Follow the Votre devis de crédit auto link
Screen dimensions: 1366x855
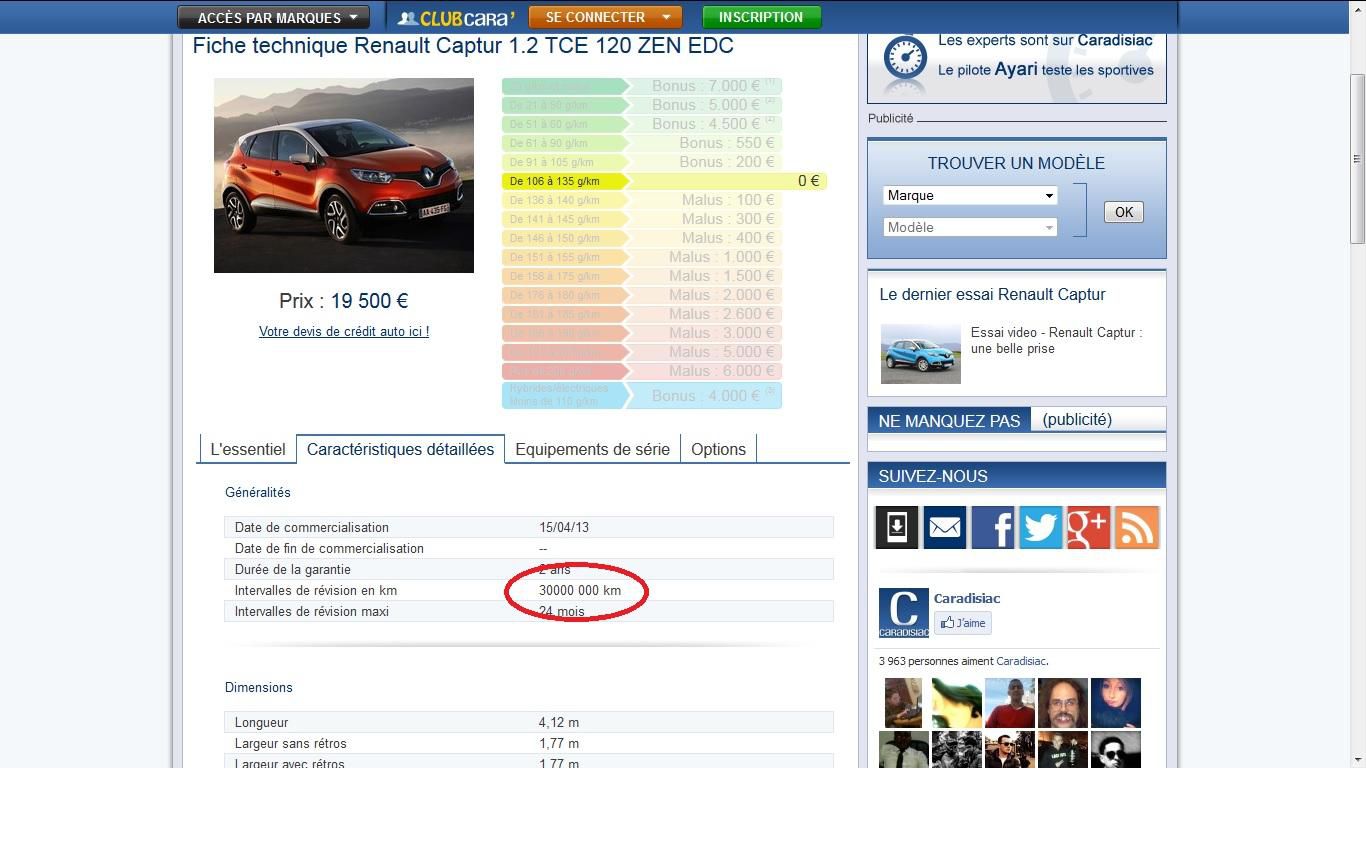[x=344, y=331]
